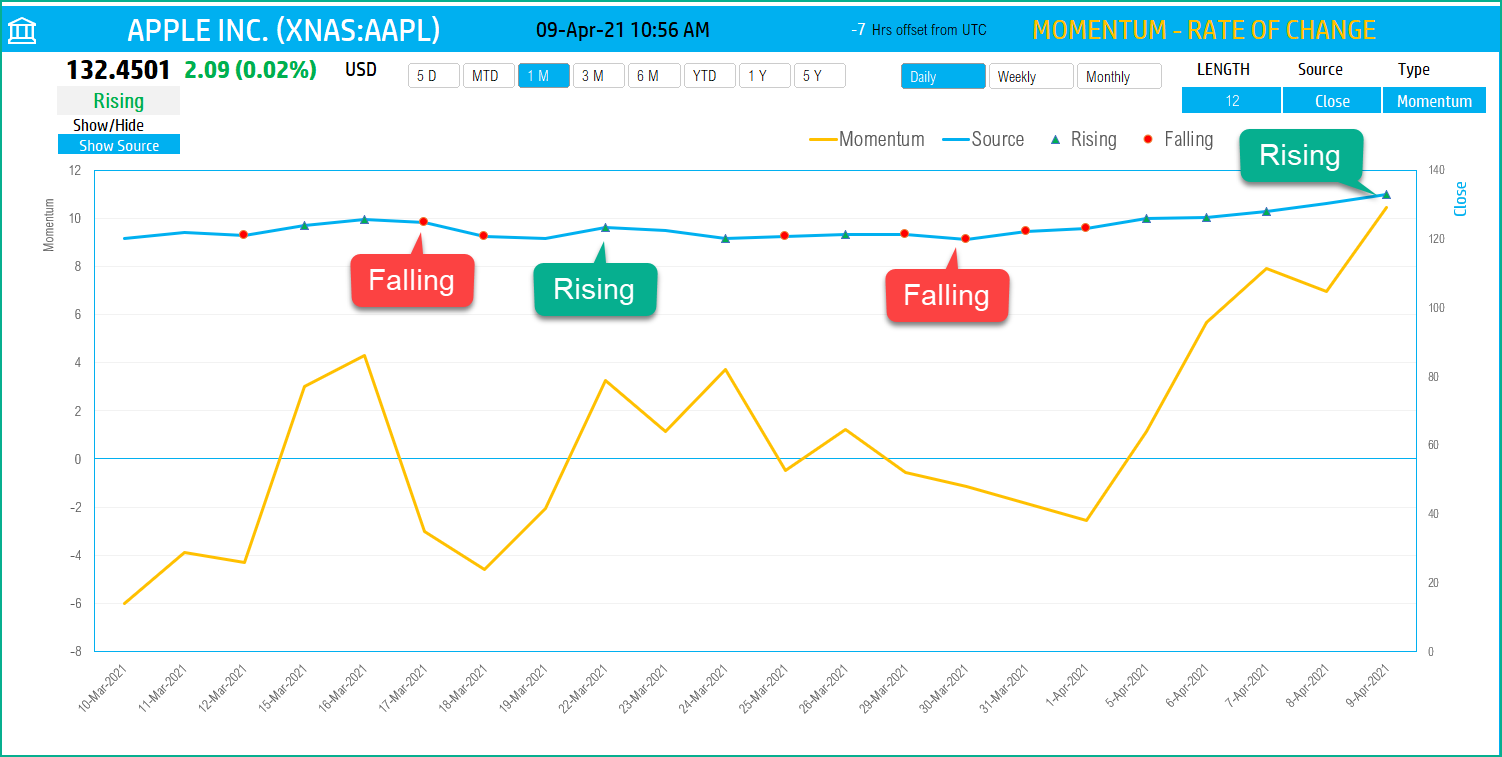Viewport: 1502px width, 757px height.
Task: Select the YTD time range
Action: click(710, 76)
